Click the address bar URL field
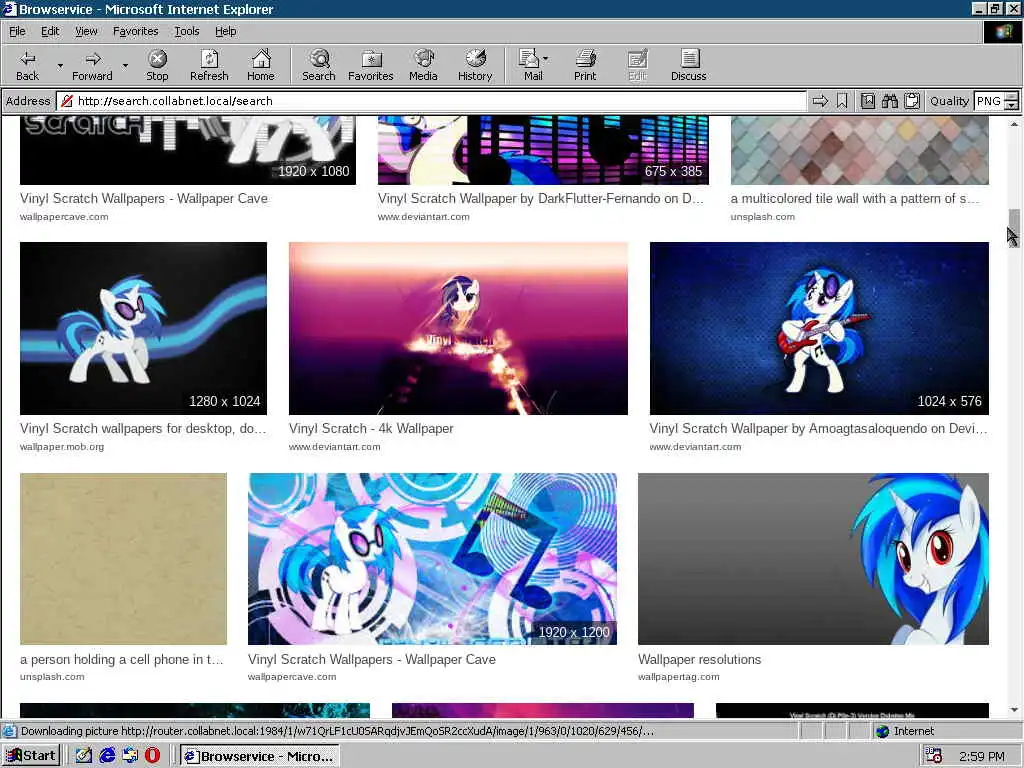1024x768 pixels. click(x=431, y=101)
